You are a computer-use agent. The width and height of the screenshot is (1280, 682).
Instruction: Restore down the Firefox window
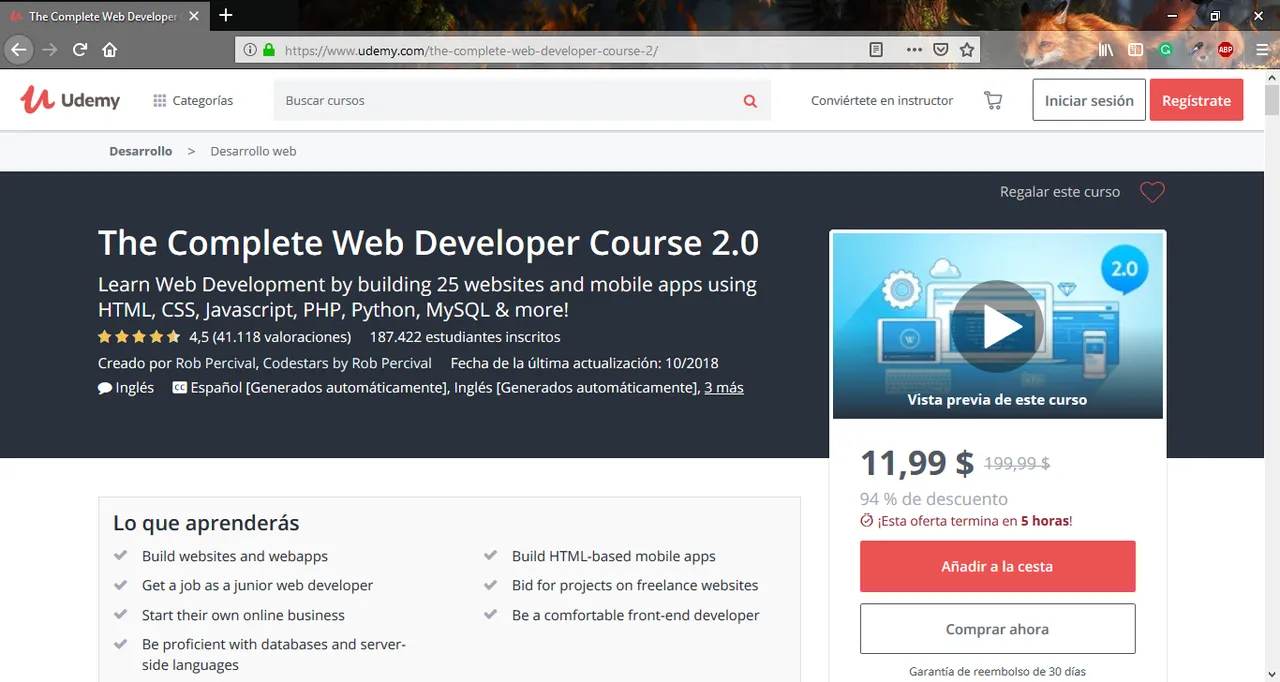(x=1215, y=15)
